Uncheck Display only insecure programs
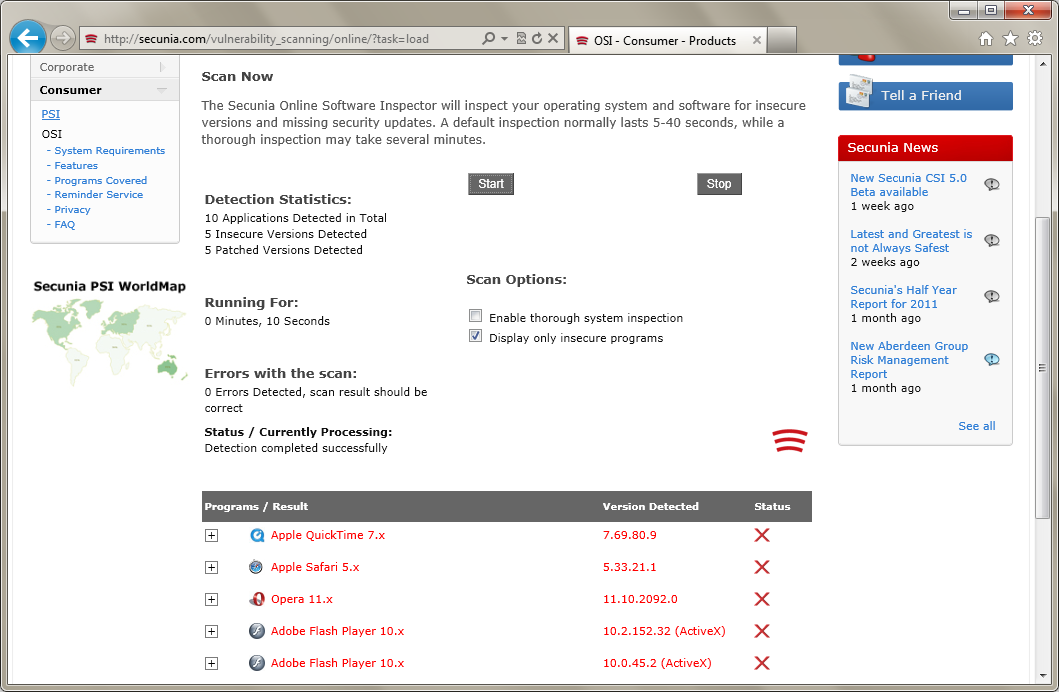Screen dimensions: 1059x692 [x=476, y=337]
